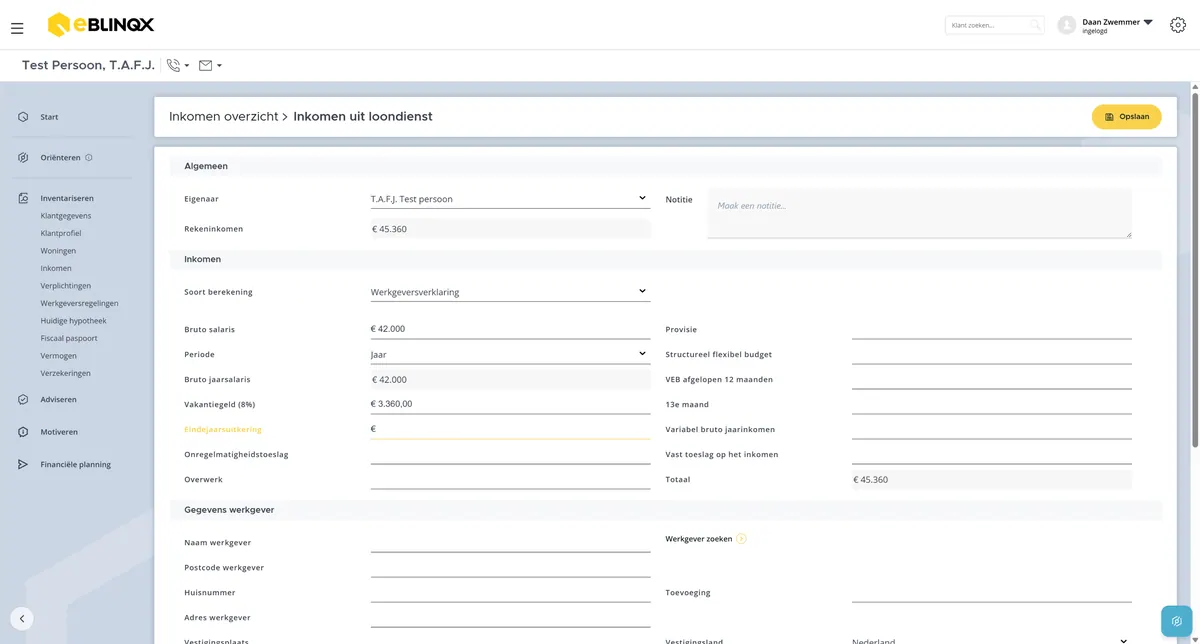Viewport: 1200px width, 644px height.
Task: Click the Motiveren sidebar icon
Action: [23, 432]
